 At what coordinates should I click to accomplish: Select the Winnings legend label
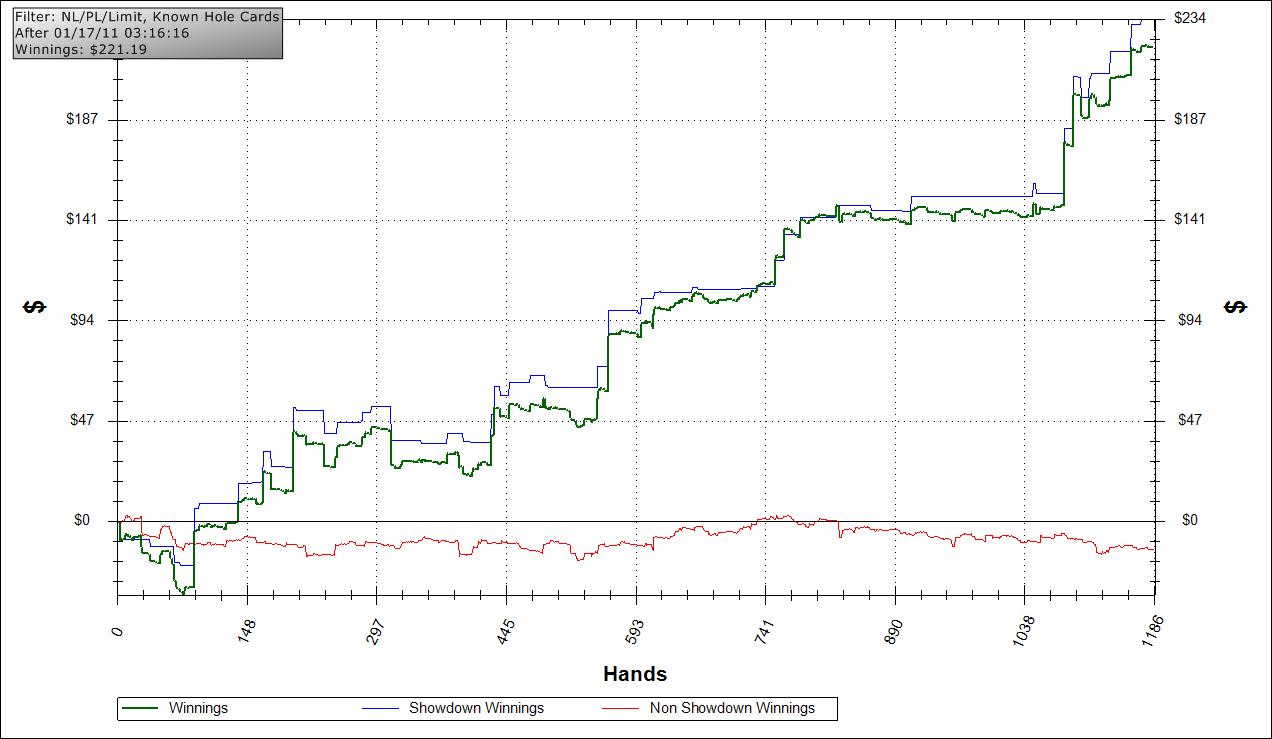coord(198,708)
